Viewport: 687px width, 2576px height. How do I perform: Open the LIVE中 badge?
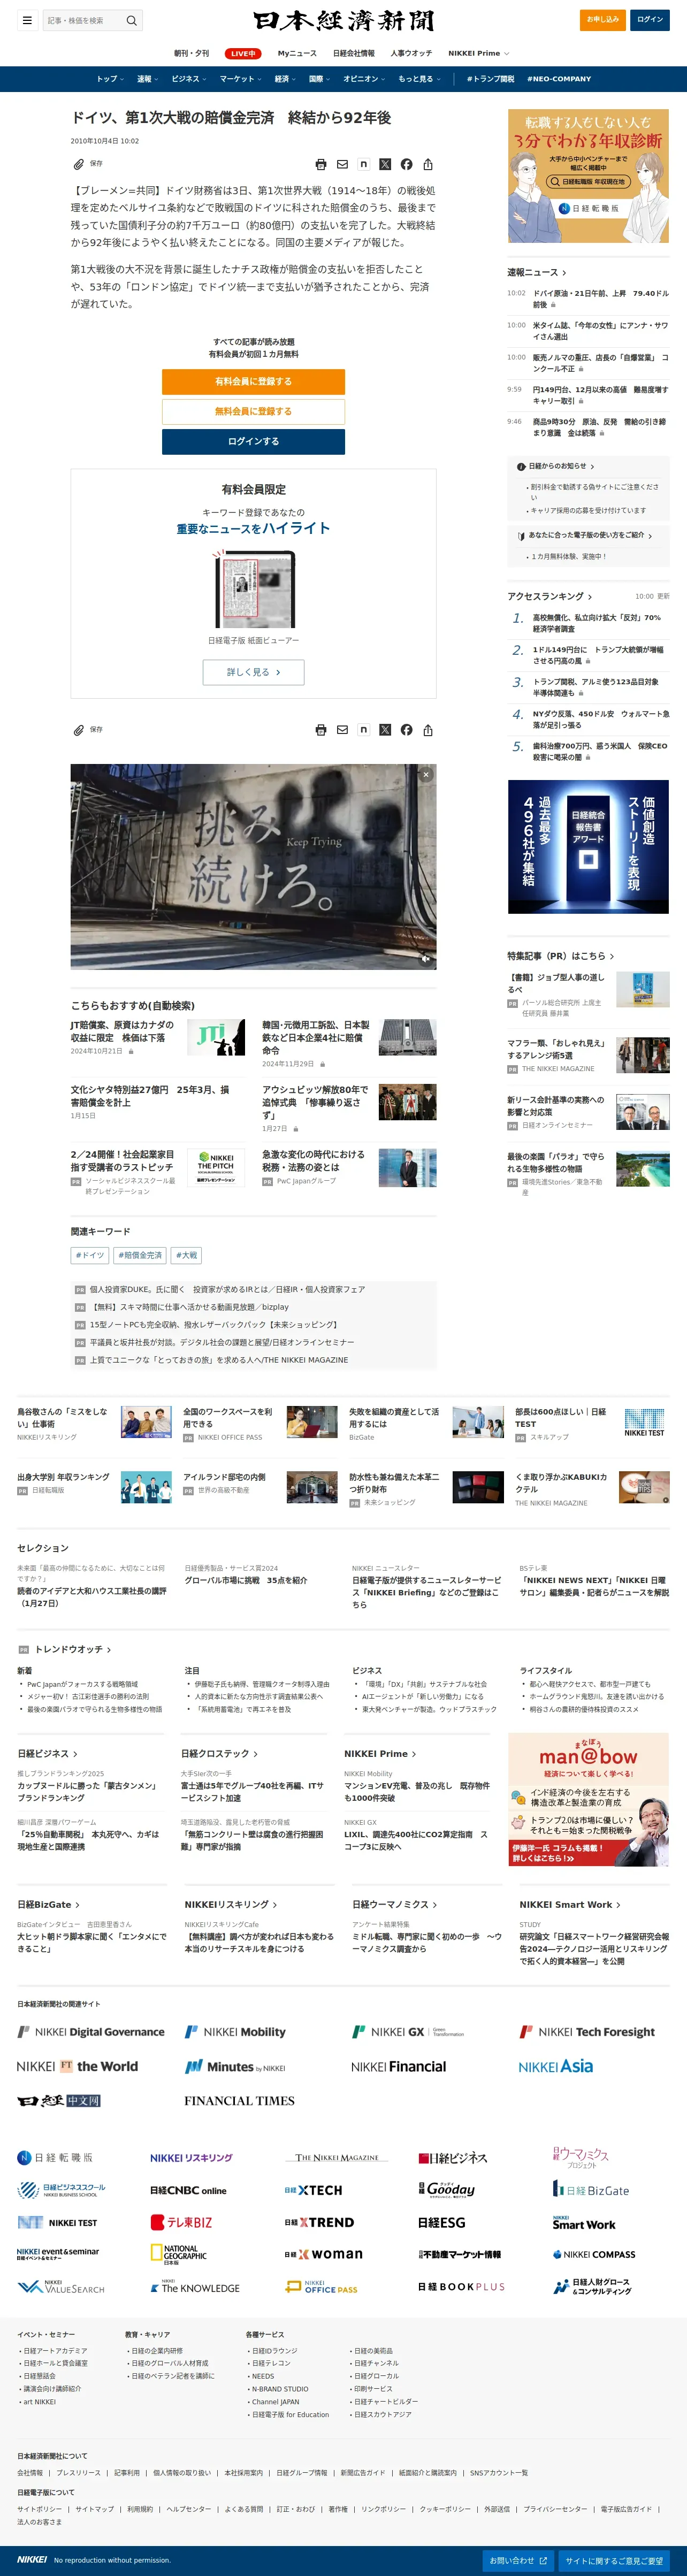point(242,53)
